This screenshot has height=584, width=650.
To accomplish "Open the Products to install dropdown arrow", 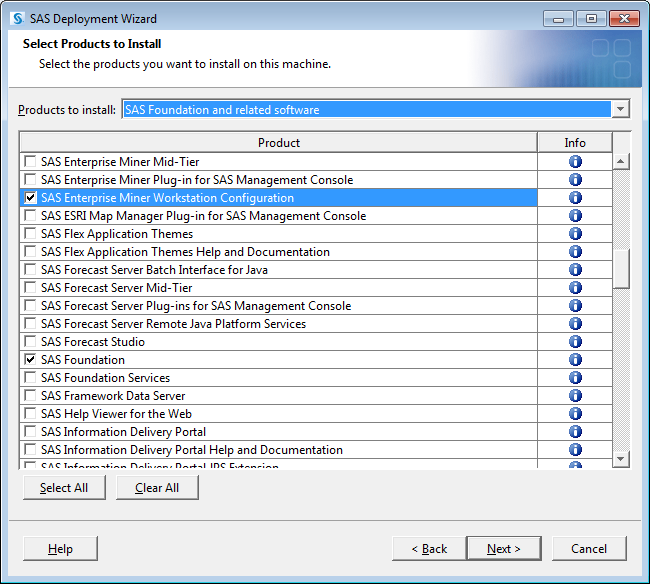I will click(x=620, y=109).
